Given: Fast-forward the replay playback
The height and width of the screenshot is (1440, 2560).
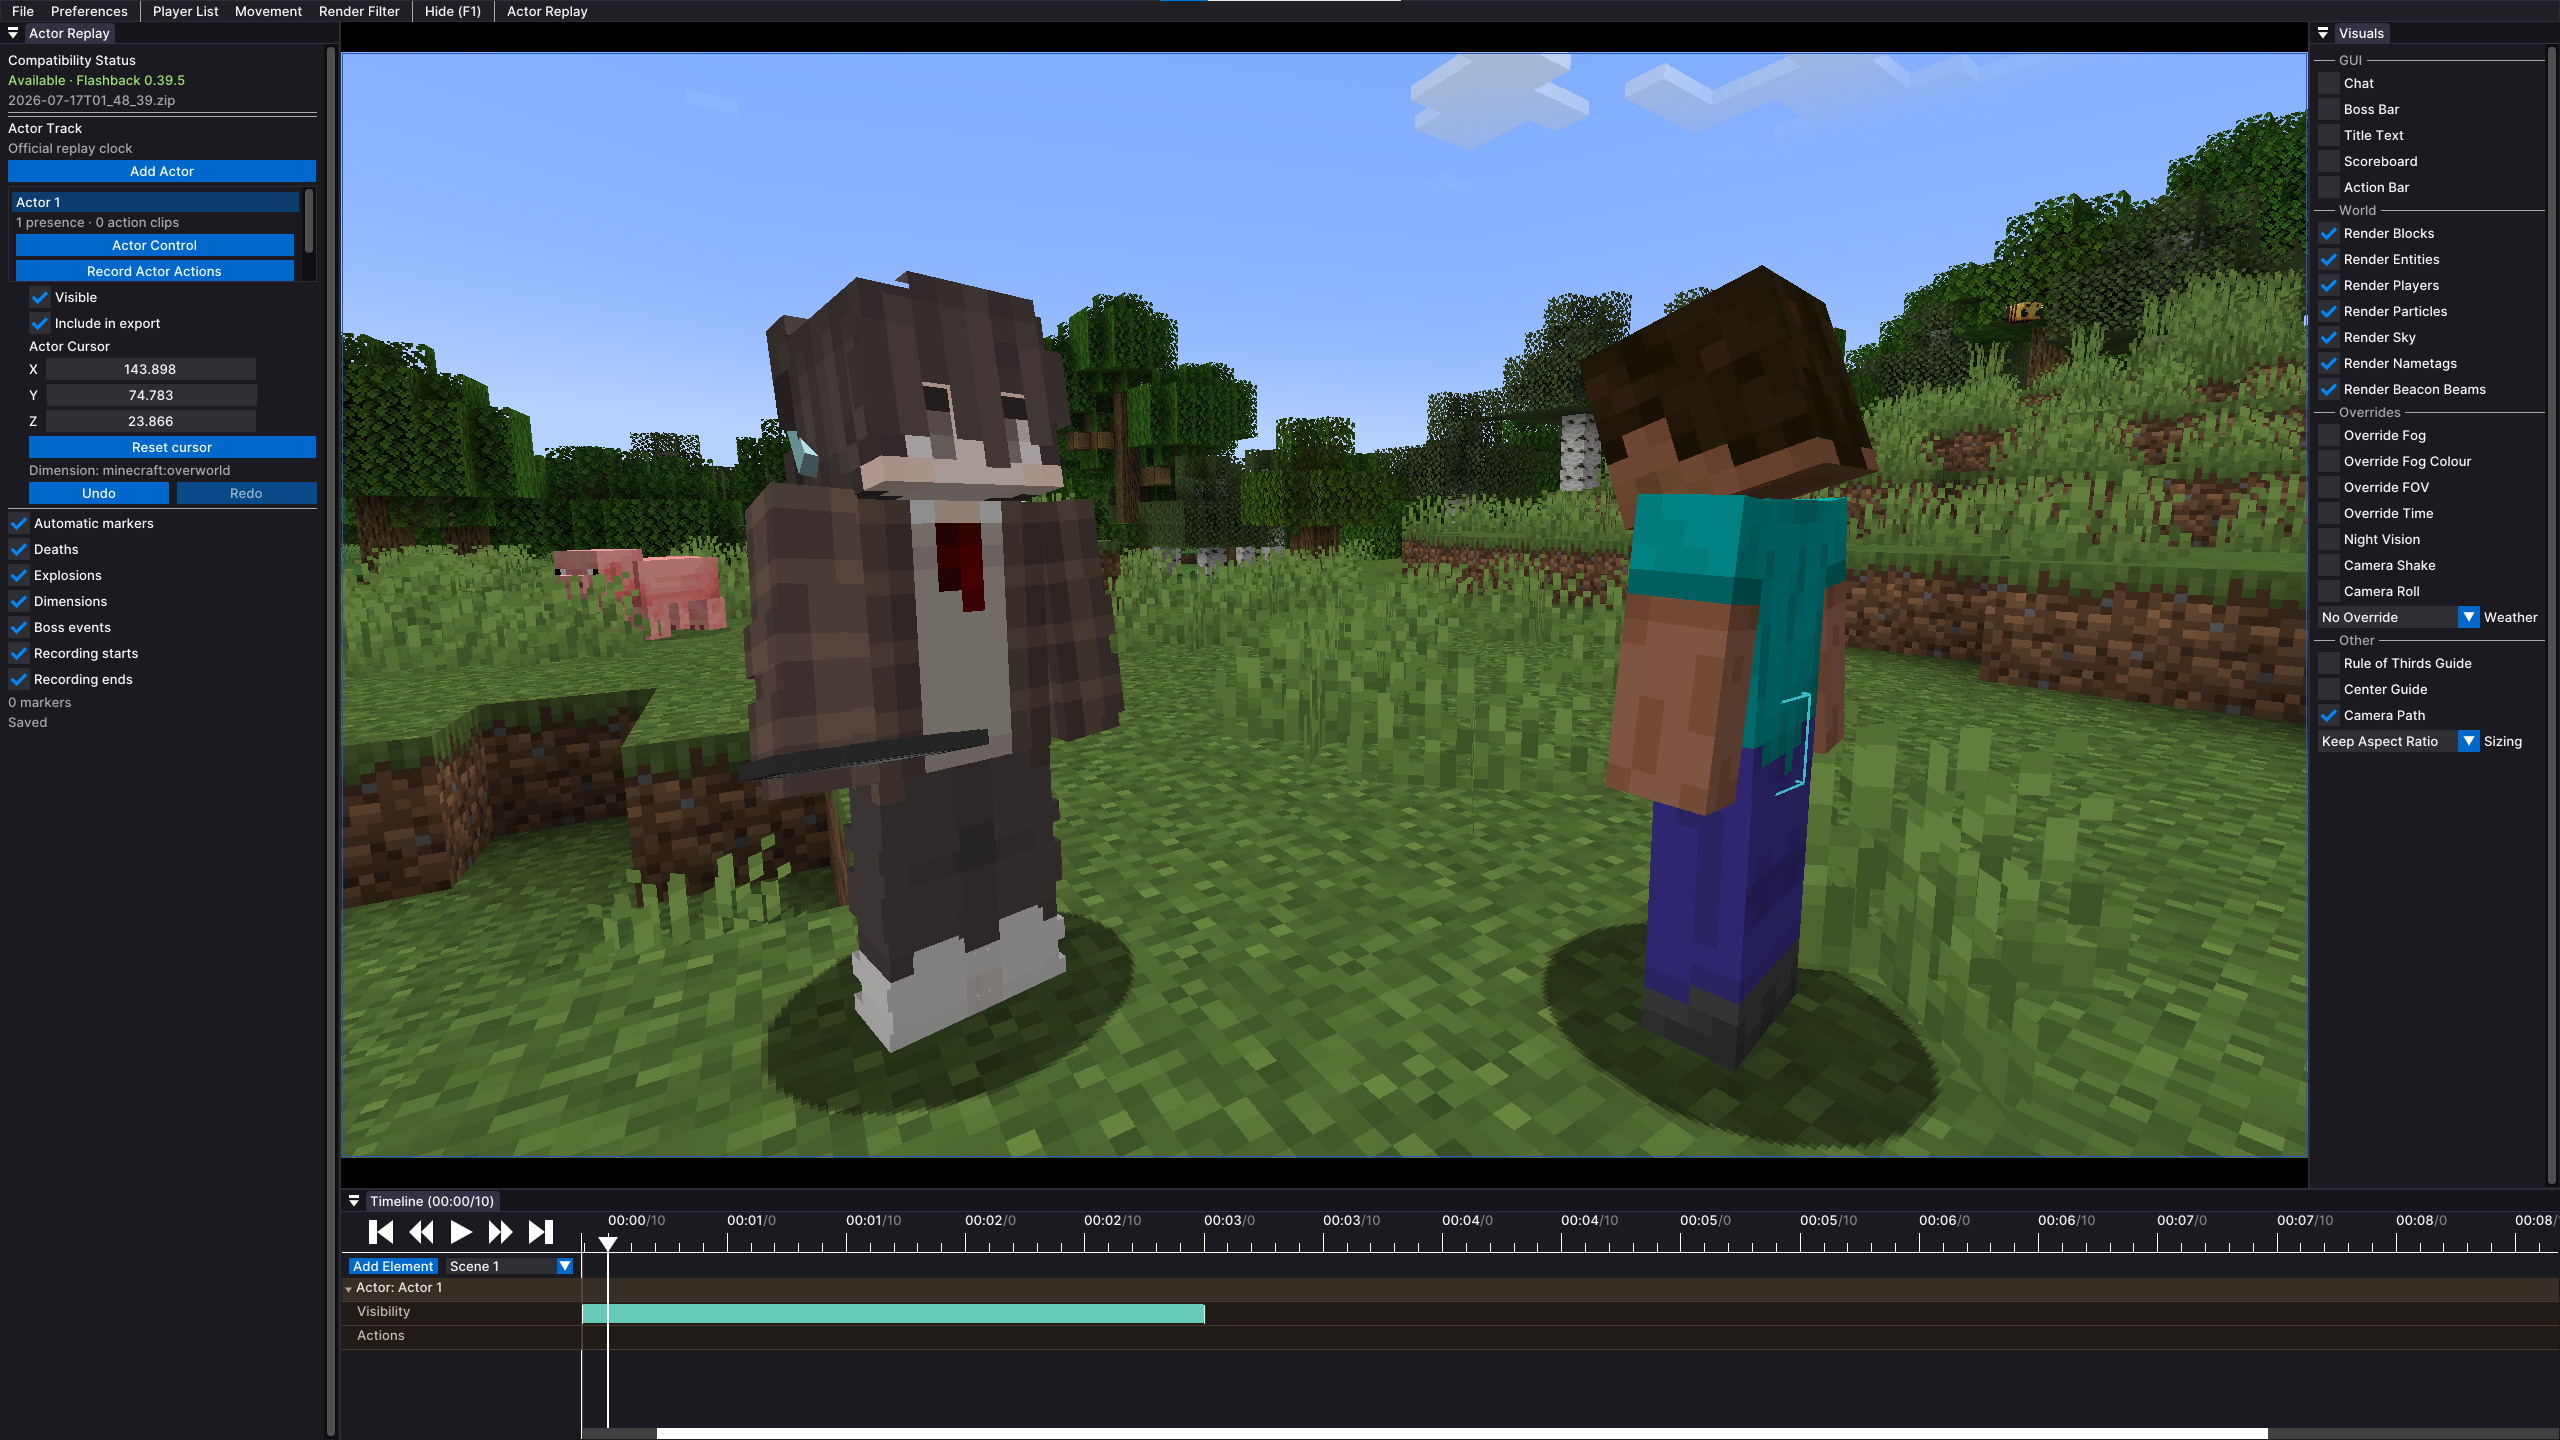Looking at the screenshot, I should click(x=500, y=1232).
